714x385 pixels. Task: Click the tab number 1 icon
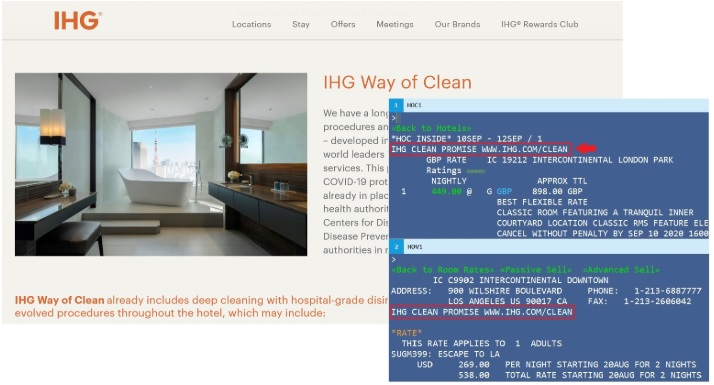(x=396, y=105)
